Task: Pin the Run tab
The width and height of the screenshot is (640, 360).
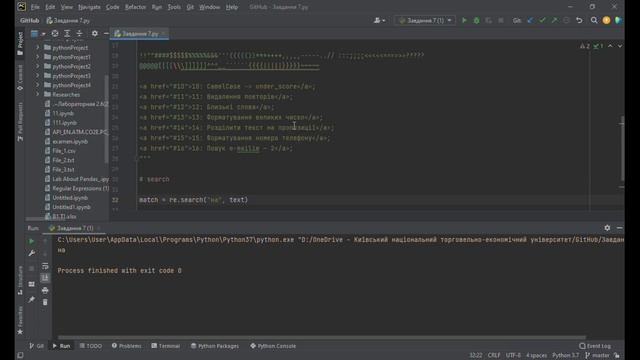Action: coord(31,300)
